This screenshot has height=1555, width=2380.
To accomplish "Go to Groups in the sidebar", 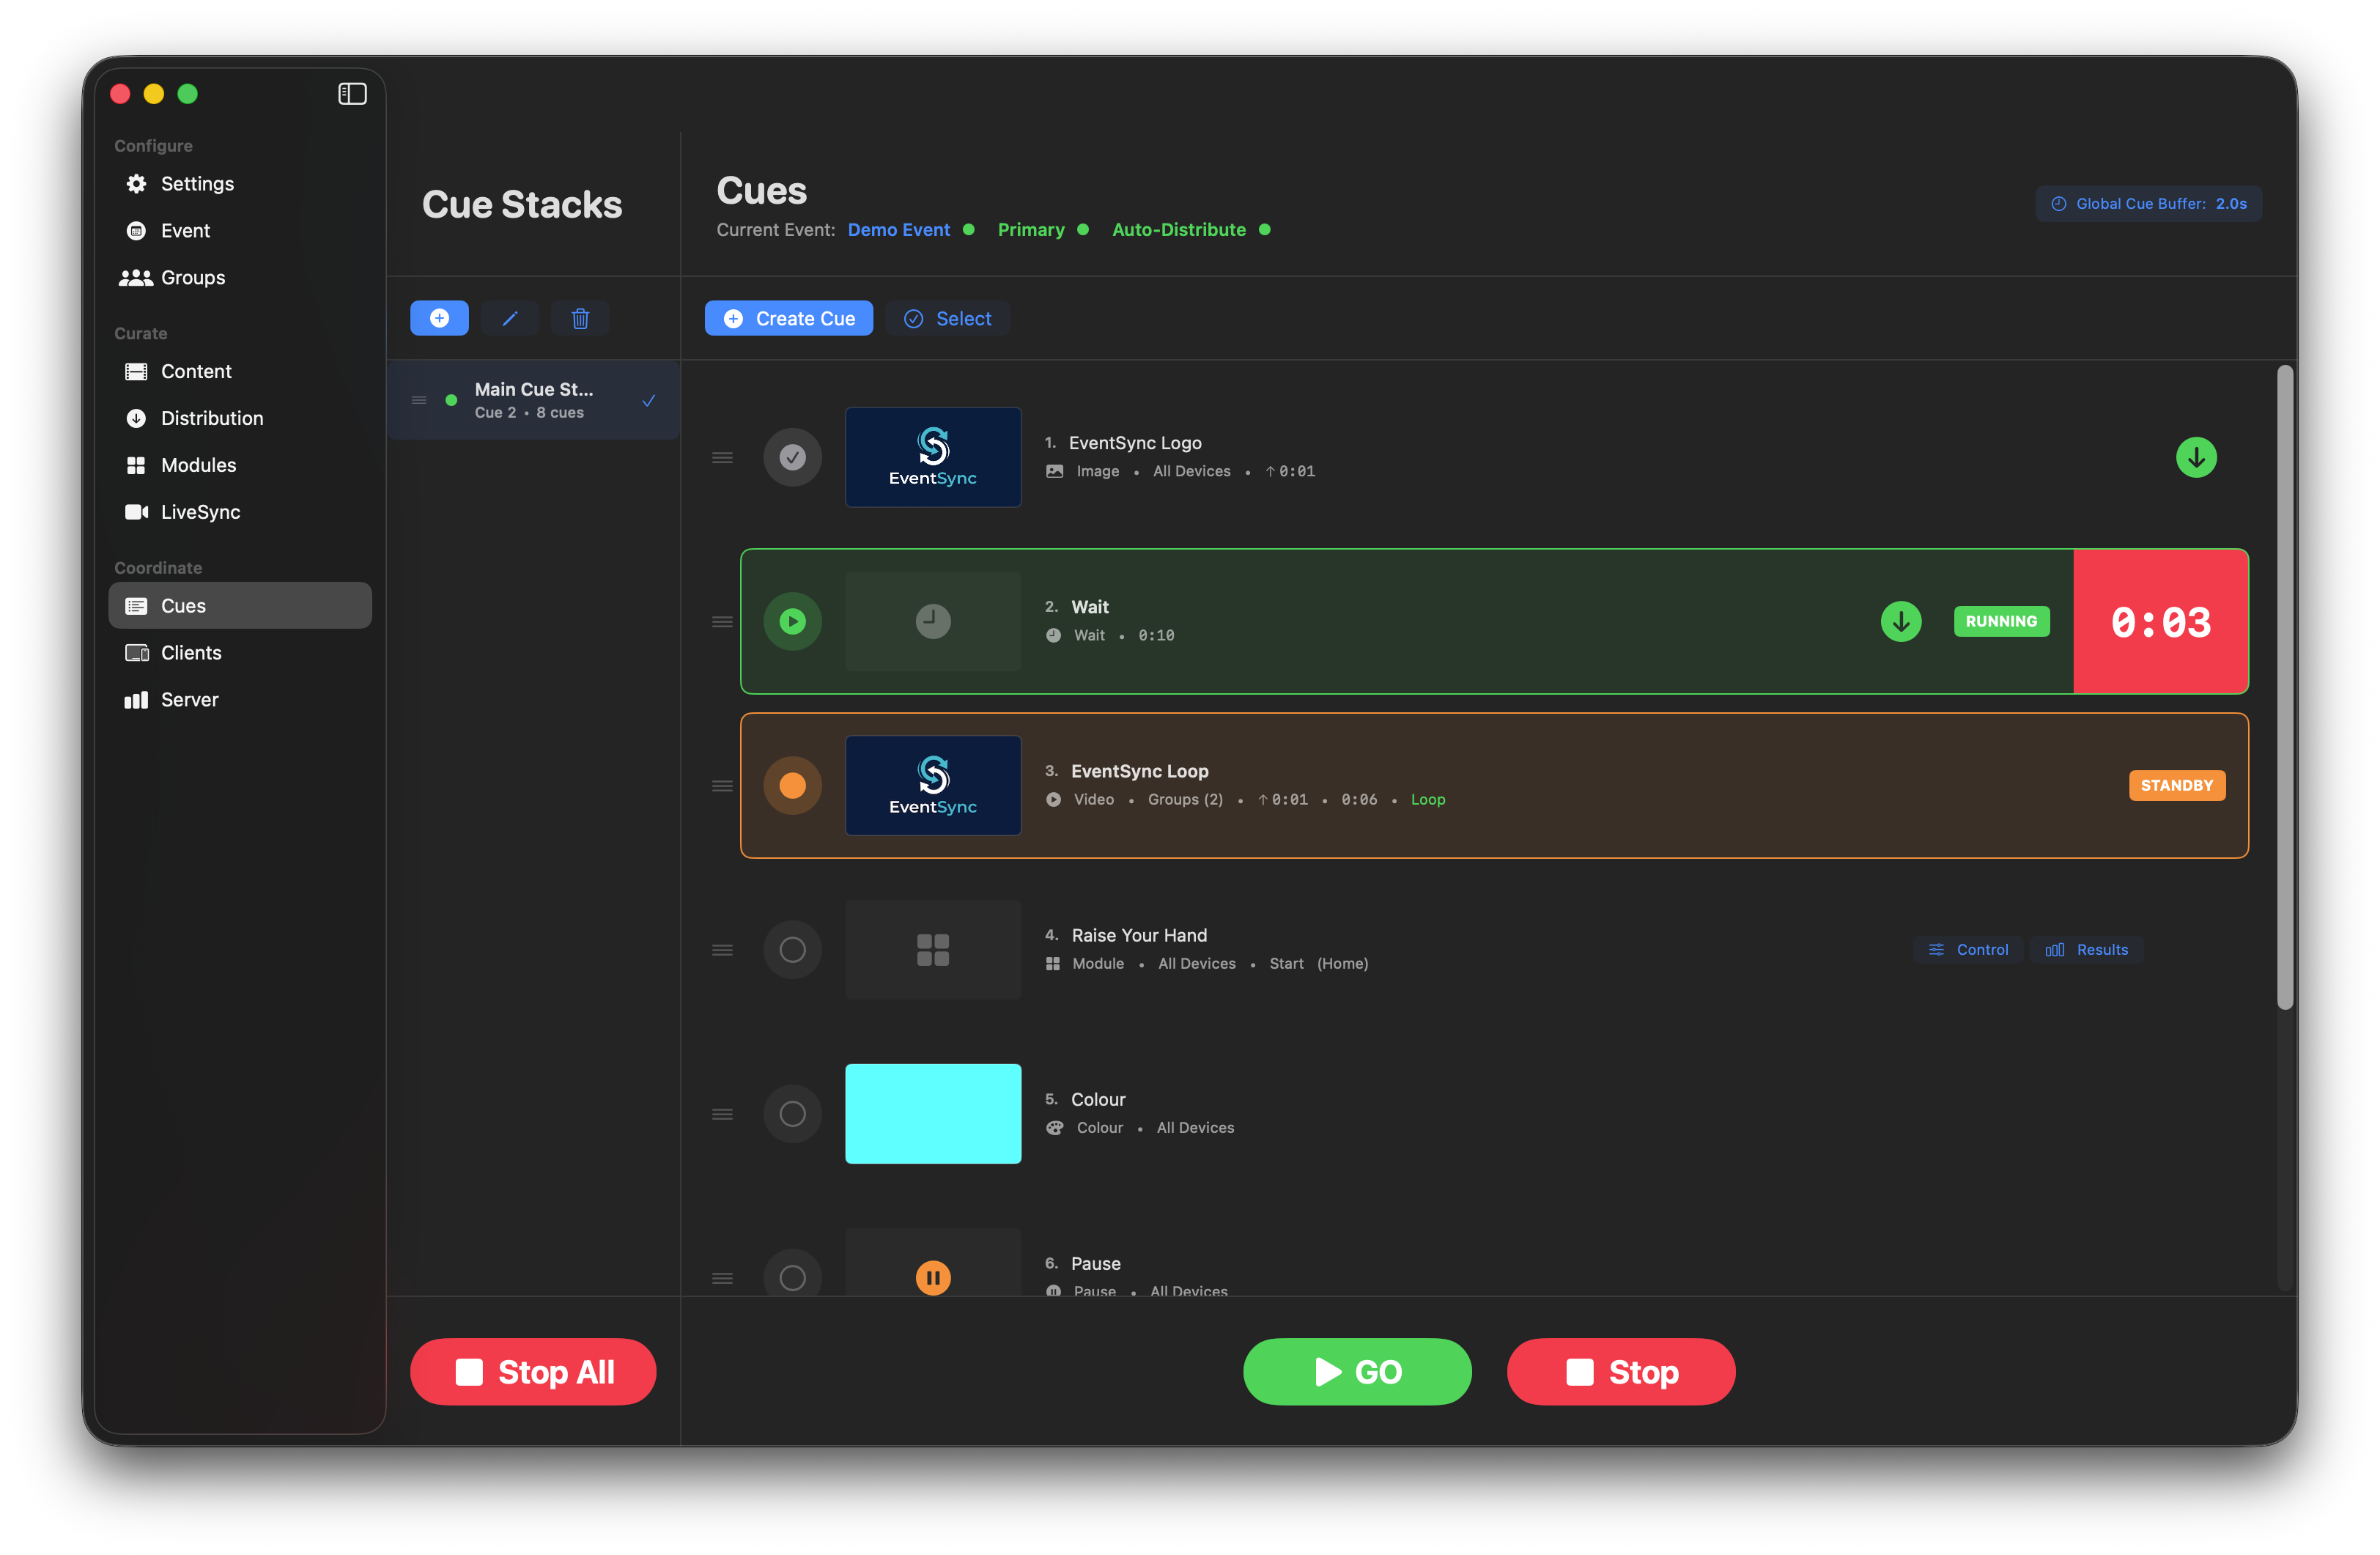I will [x=240, y=278].
